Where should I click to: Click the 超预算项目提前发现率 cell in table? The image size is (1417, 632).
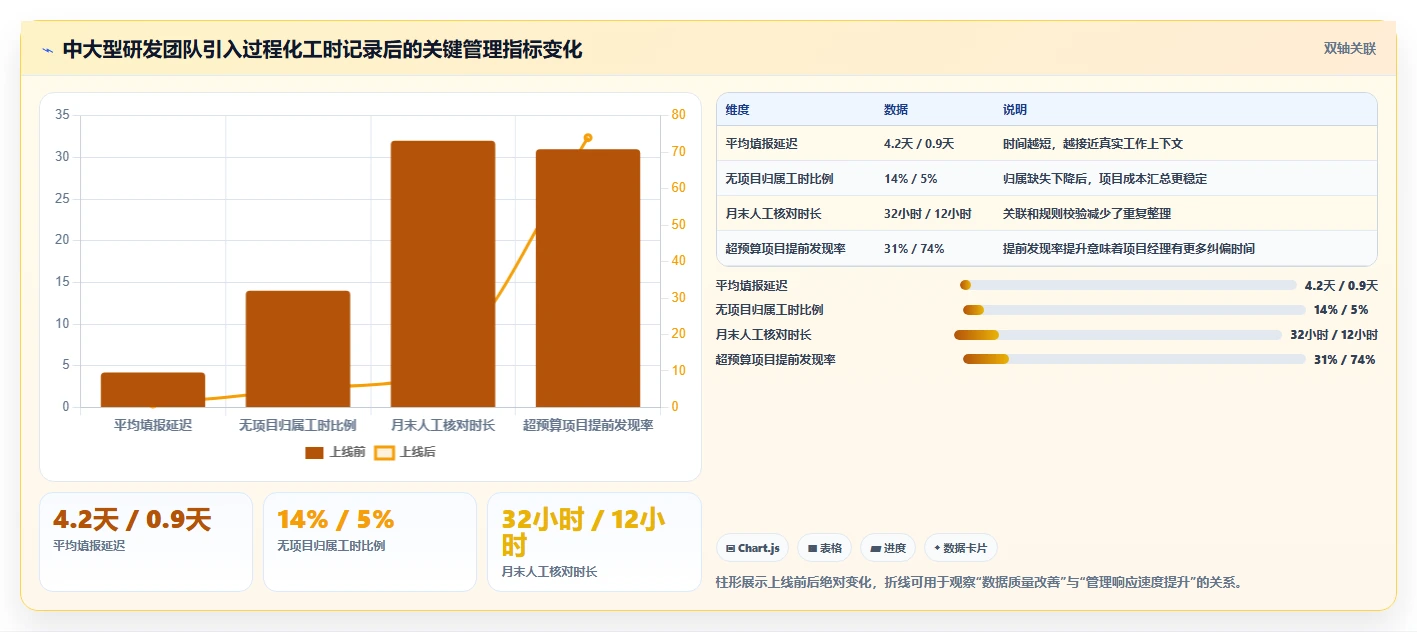coord(786,249)
